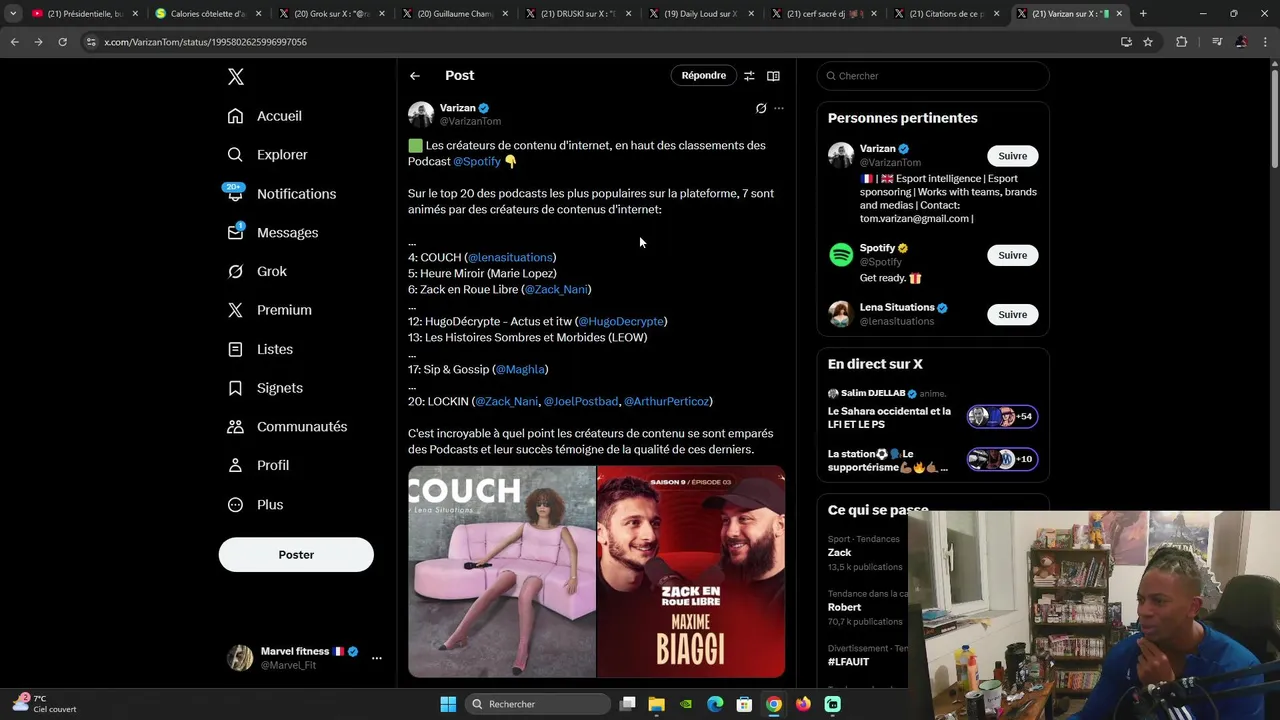The width and height of the screenshot is (1280, 720).
Task: Open the COUCH podcast image
Action: click(x=502, y=572)
